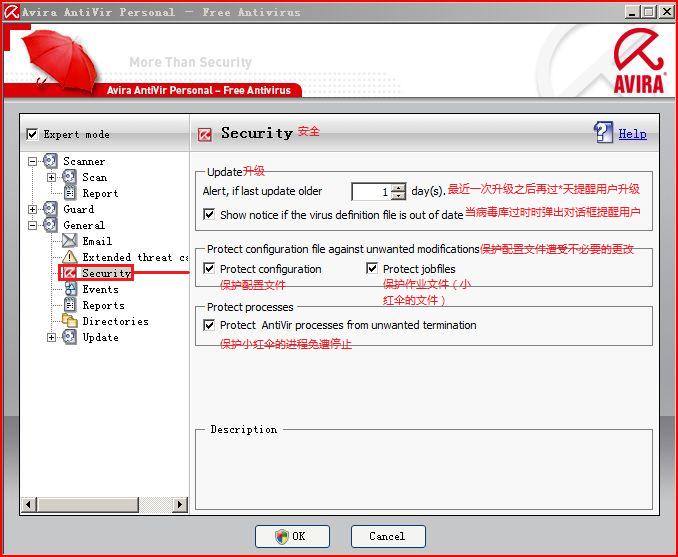Close the Avira window

pyautogui.click(x=666, y=12)
